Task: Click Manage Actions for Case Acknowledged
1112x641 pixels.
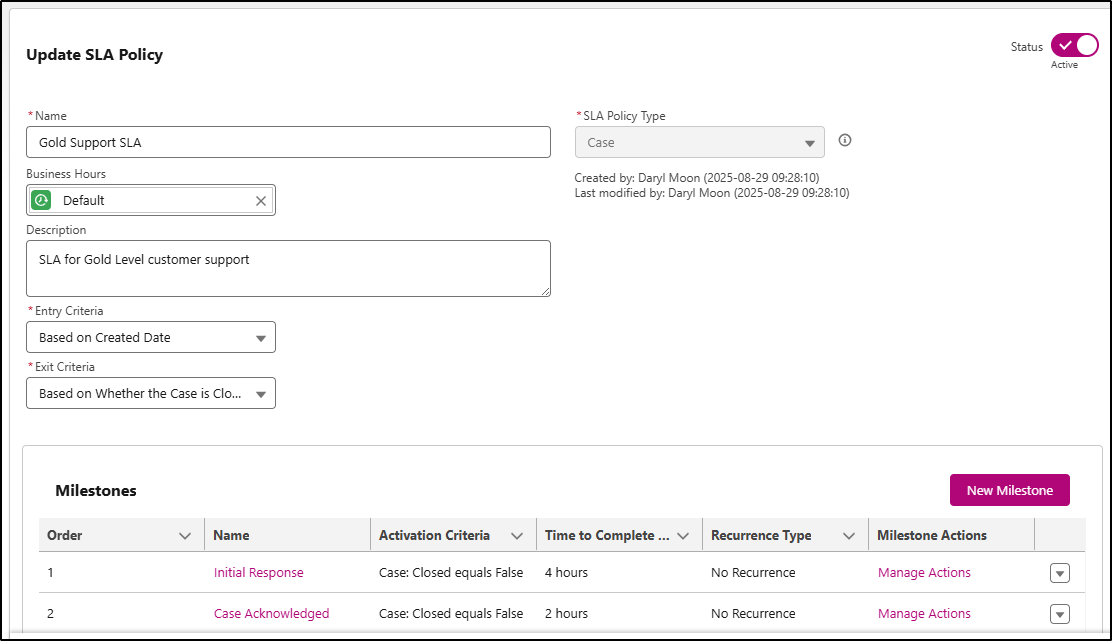Action: (x=924, y=614)
